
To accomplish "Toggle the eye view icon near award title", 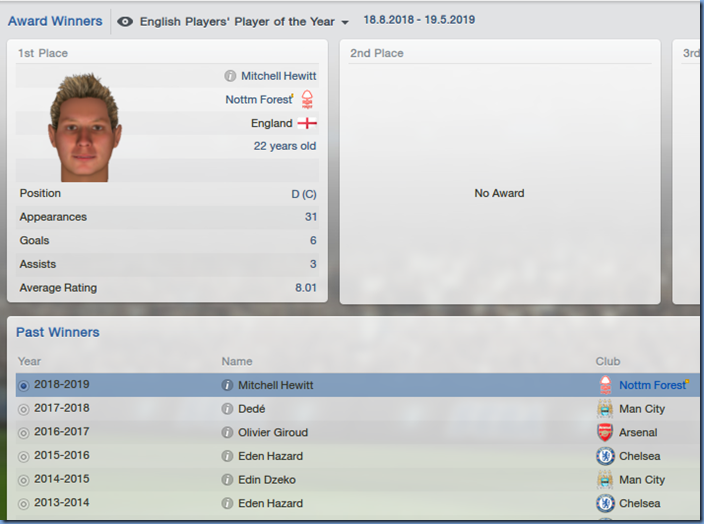I will pos(125,22).
